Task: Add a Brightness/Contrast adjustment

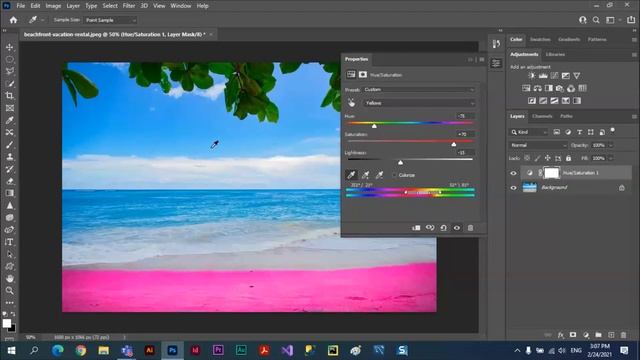Action: (531, 76)
